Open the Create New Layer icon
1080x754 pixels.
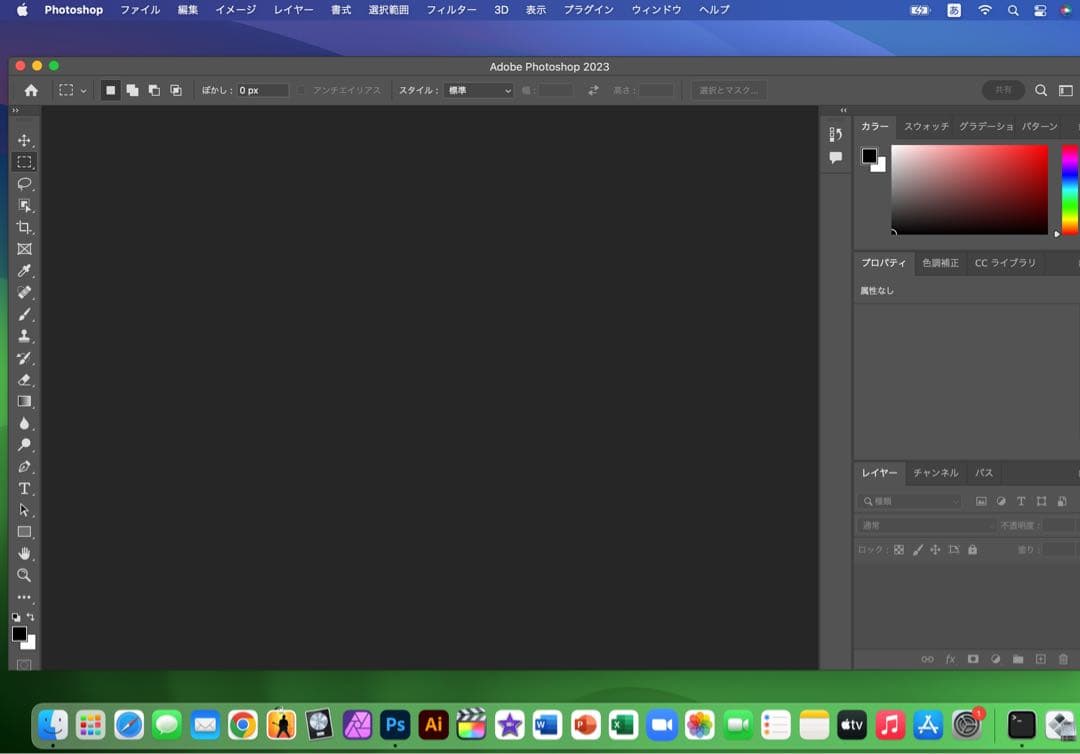pos(1041,659)
